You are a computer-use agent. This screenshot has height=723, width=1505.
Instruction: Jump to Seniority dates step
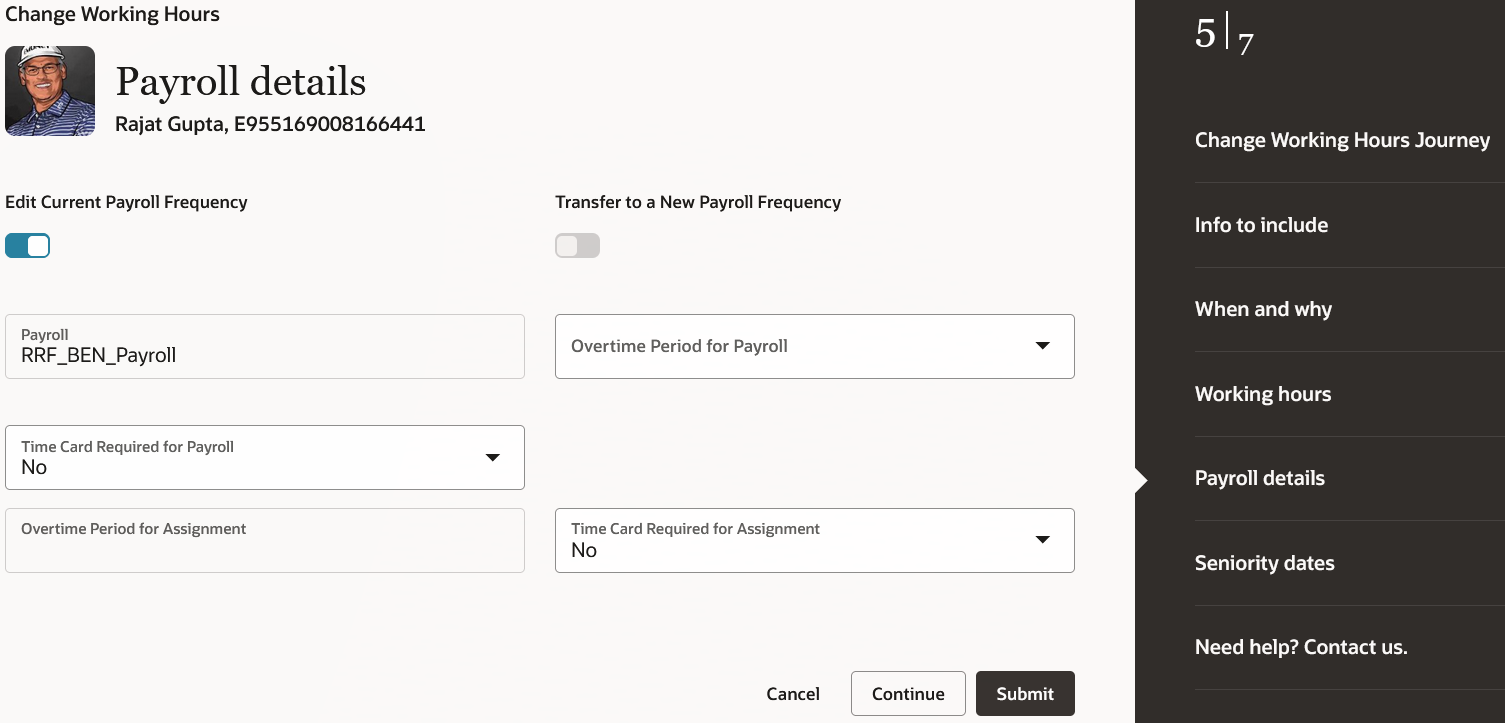(1265, 563)
